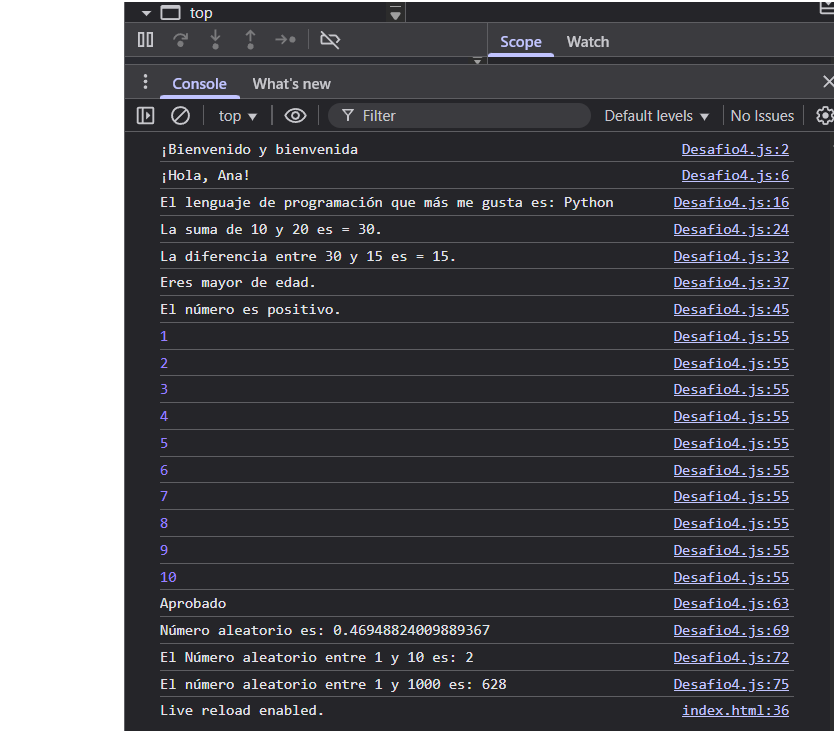Switch to the Watch tab
Viewport: 836px width, 733px height.
point(588,42)
